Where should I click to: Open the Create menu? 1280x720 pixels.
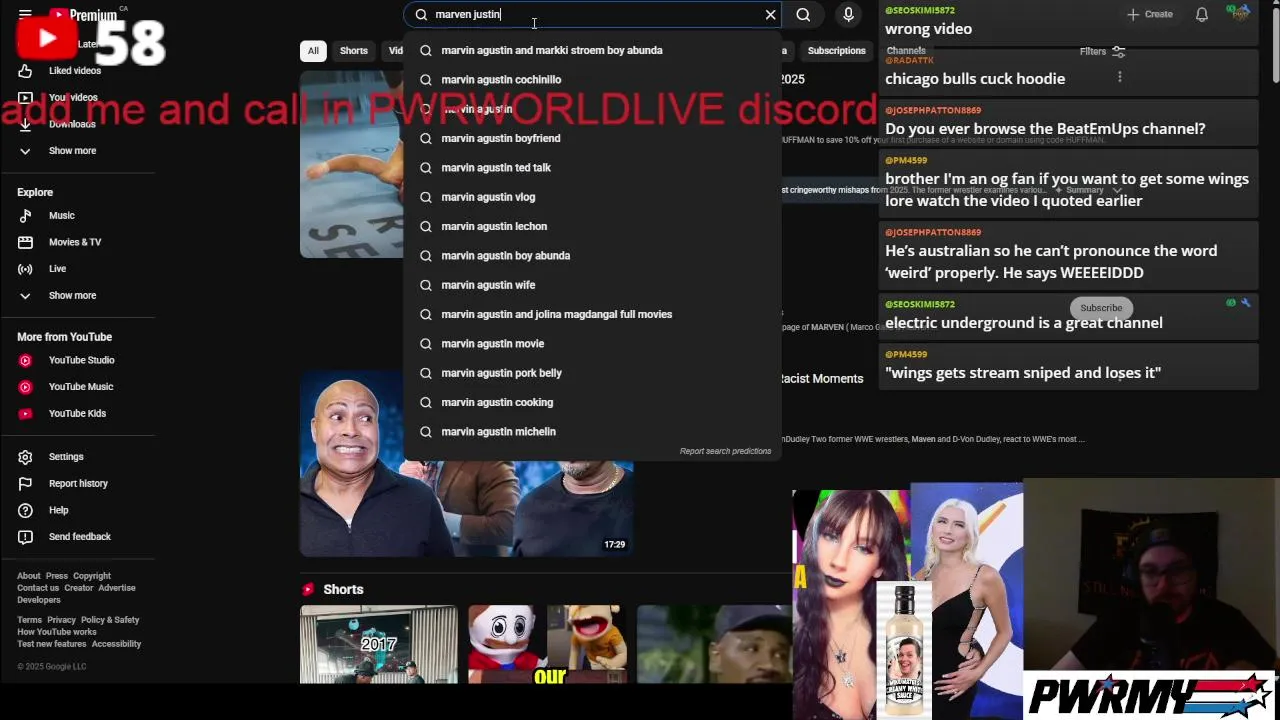coord(1150,14)
